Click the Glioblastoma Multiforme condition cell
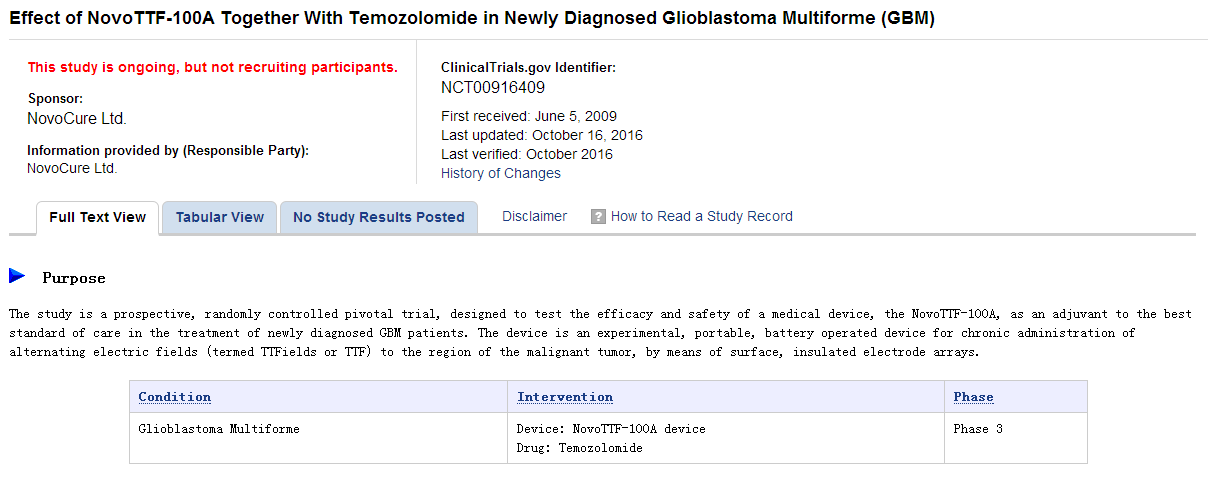 coord(219,429)
